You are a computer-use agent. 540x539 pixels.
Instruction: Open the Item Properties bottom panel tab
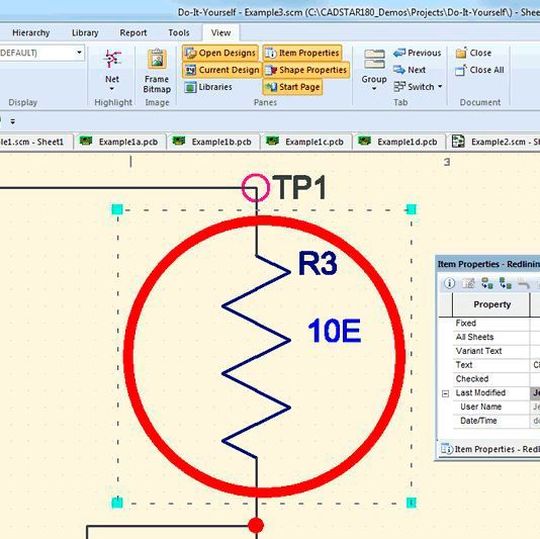490,449
